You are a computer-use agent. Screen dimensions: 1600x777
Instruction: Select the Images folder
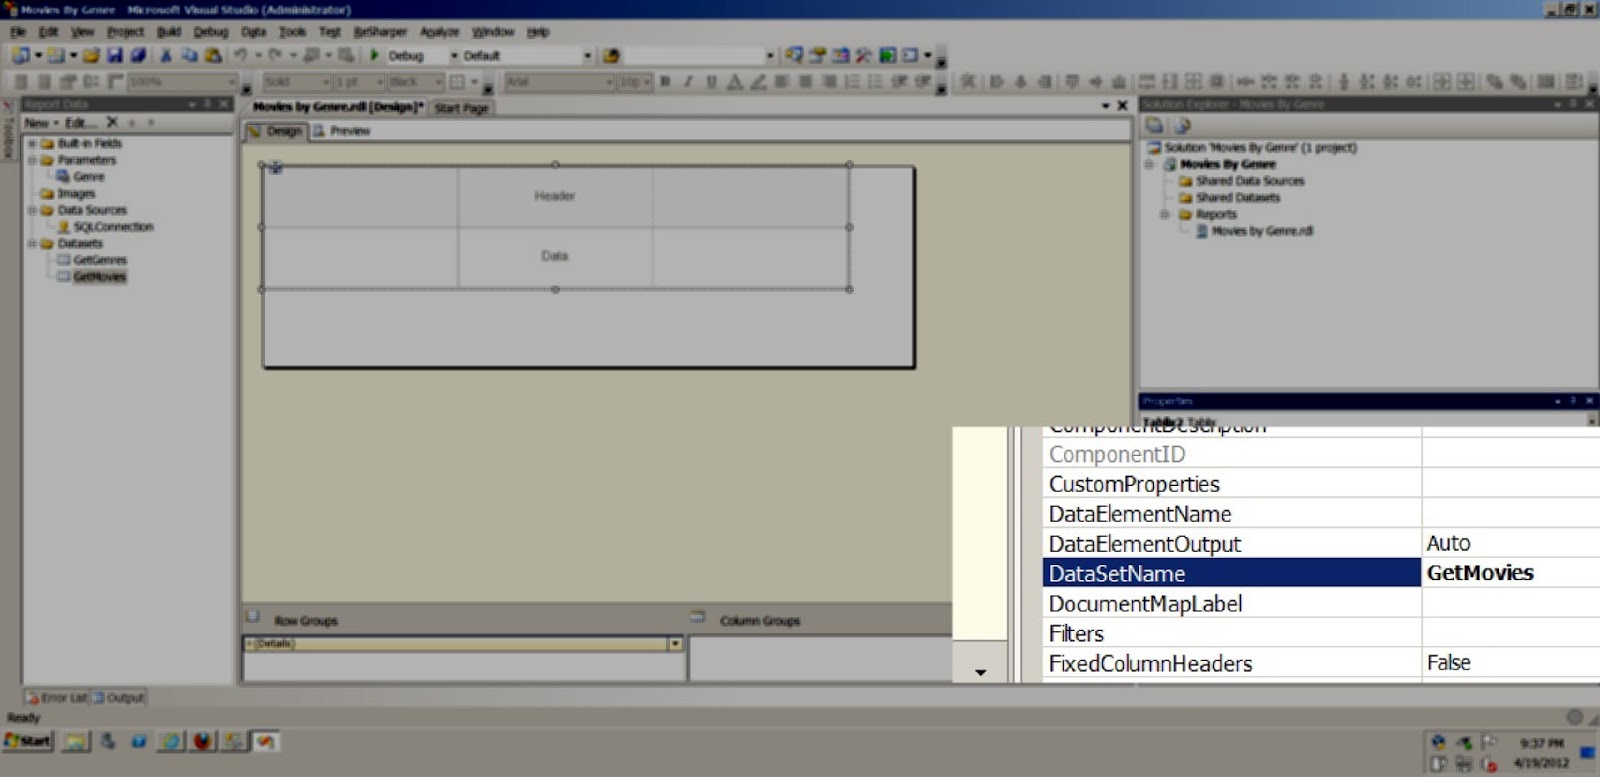point(76,194)
